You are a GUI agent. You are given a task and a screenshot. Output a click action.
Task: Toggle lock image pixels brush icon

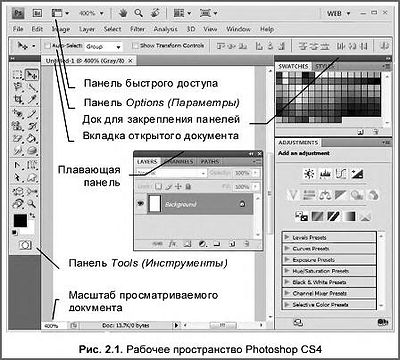pyautogui.click(x=169, y=187)
